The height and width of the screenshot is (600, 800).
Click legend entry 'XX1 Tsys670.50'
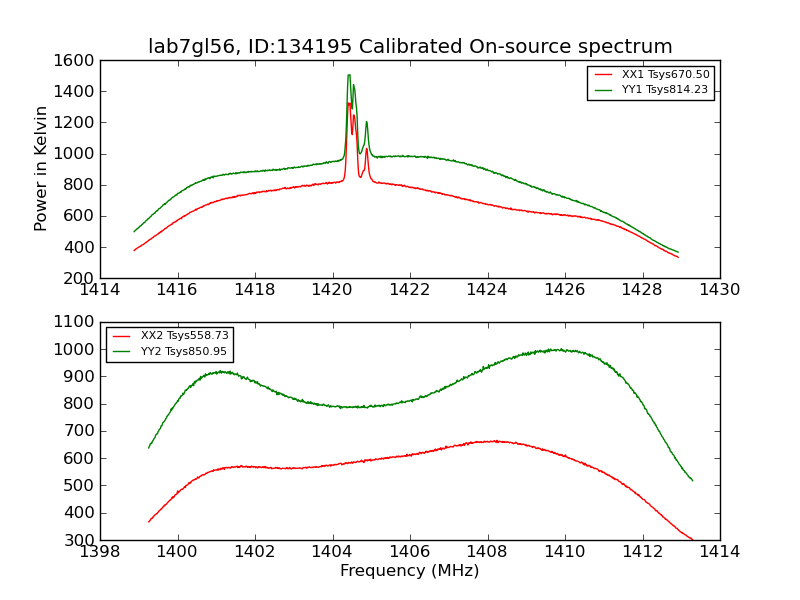(x=665, y=74)
